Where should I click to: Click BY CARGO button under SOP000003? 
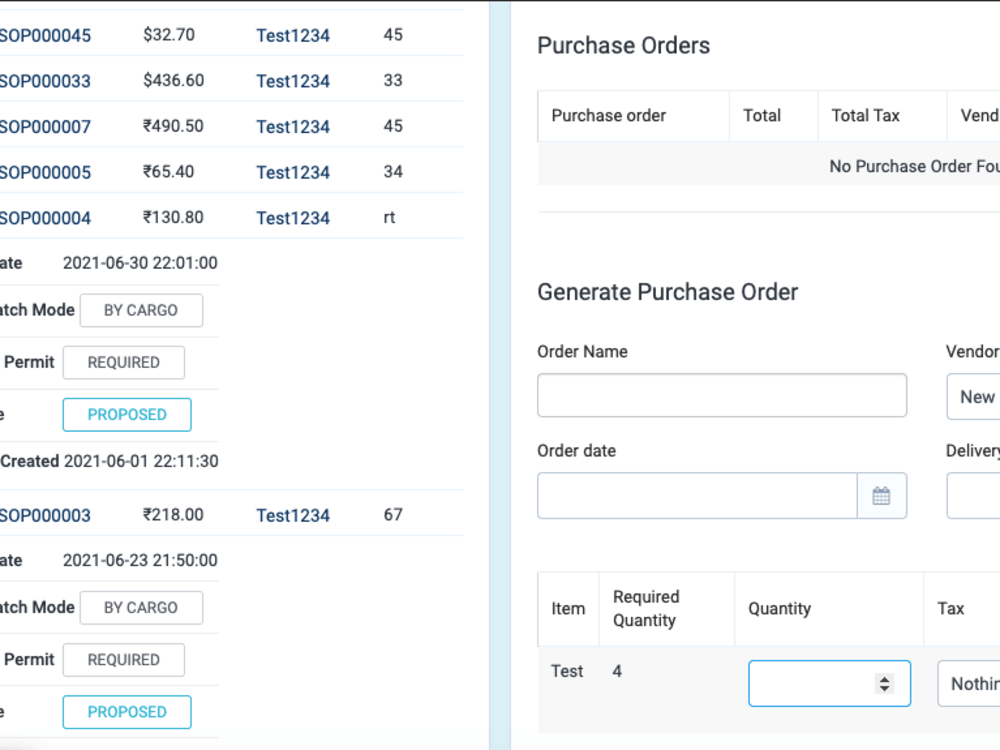tap(141, 607)
